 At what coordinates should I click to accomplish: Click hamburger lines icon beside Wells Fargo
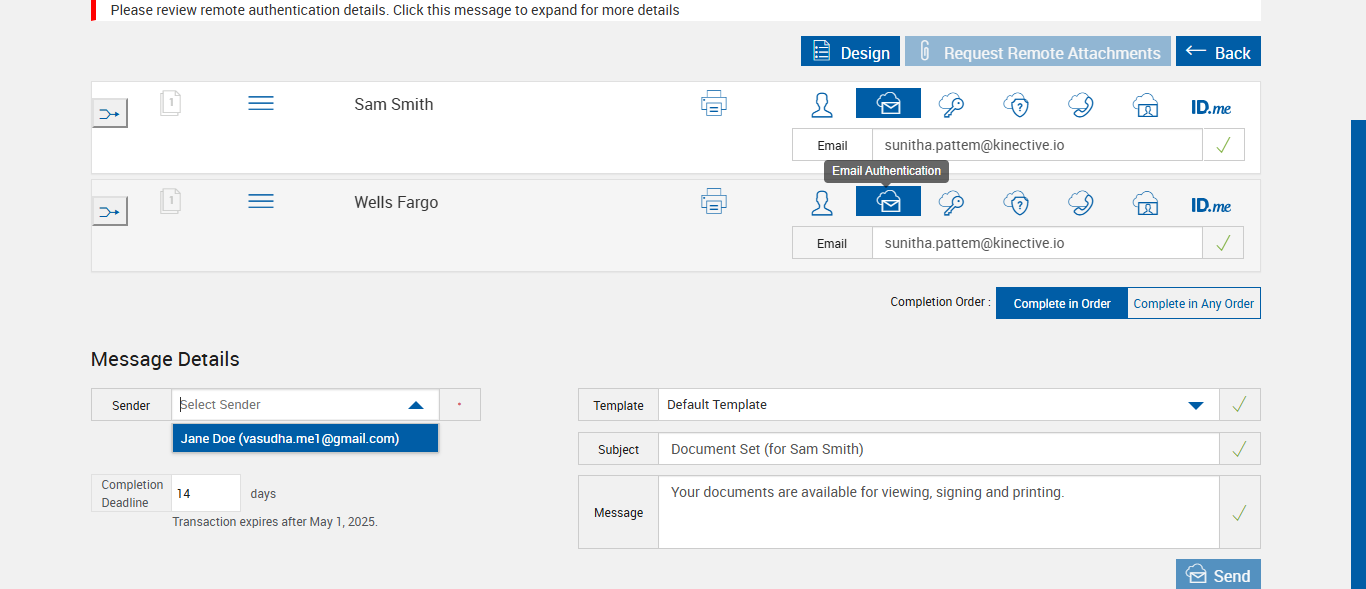point(261,202)
